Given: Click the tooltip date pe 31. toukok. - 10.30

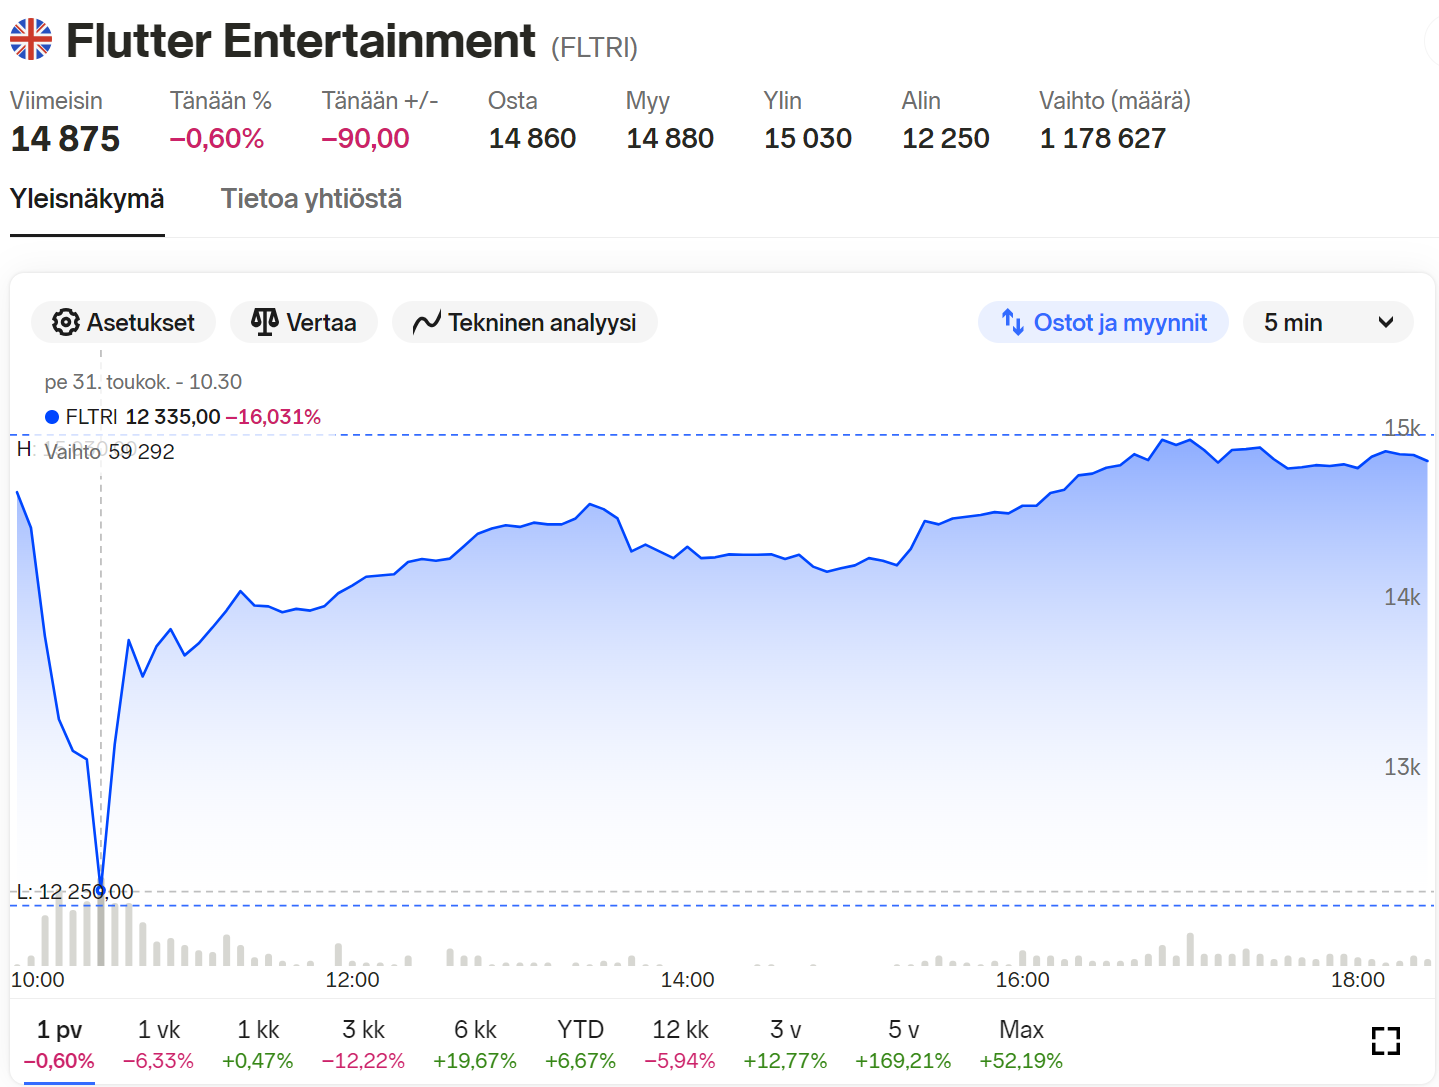Looking at the screenshot, I should pos(143,382).
